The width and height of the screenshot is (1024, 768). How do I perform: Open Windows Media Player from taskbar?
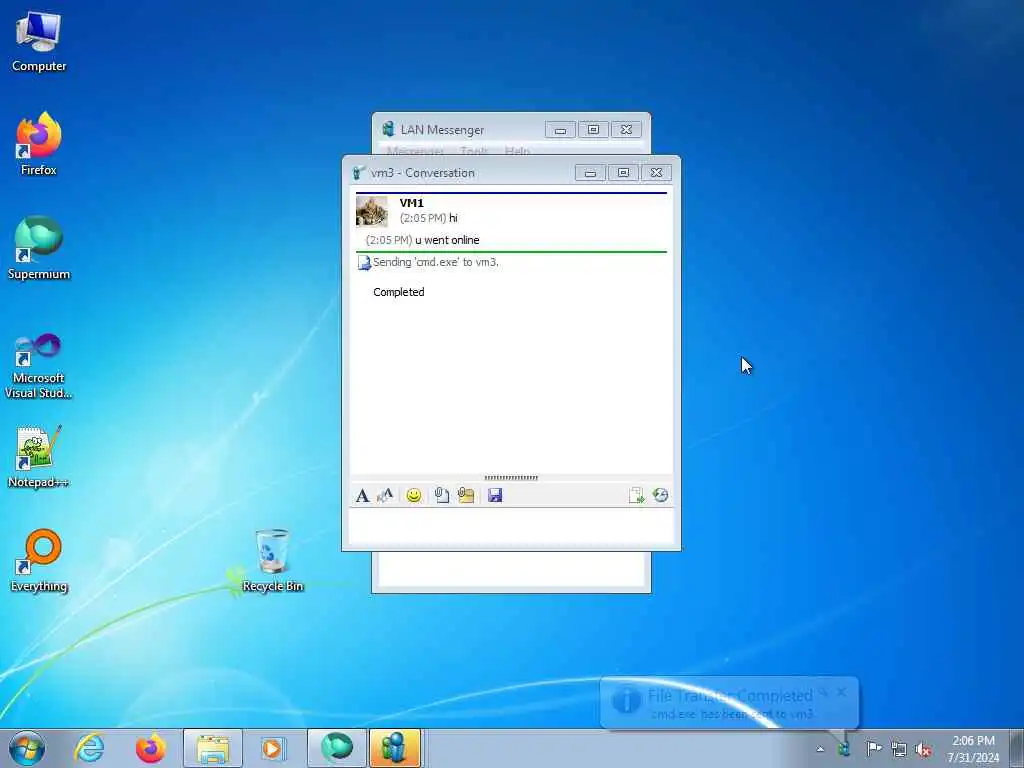tap(273, 748)
